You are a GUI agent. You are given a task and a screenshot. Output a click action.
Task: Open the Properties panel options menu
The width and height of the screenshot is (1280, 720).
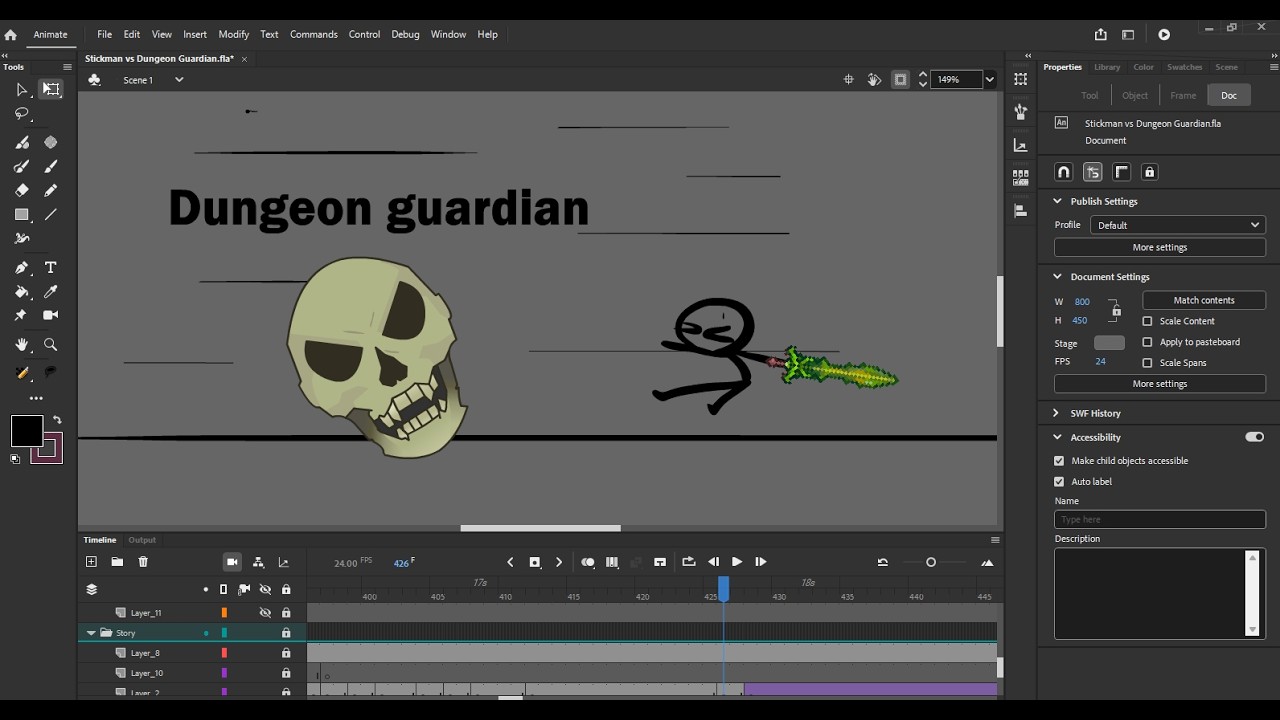pyautogui.click(x=1274, y=67)
